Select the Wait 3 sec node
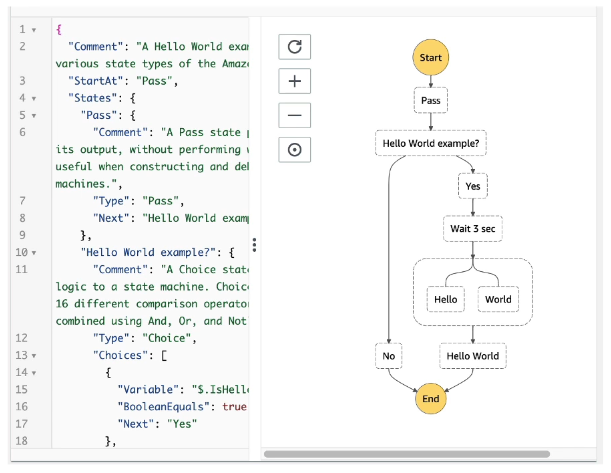The image size is (611, 473). (473, 228)
